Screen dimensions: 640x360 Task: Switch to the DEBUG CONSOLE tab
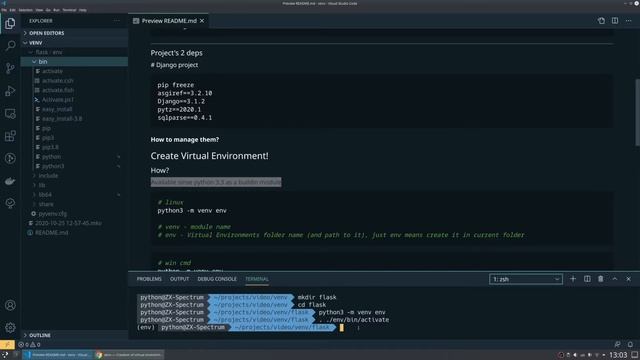(x=217, y=279)
